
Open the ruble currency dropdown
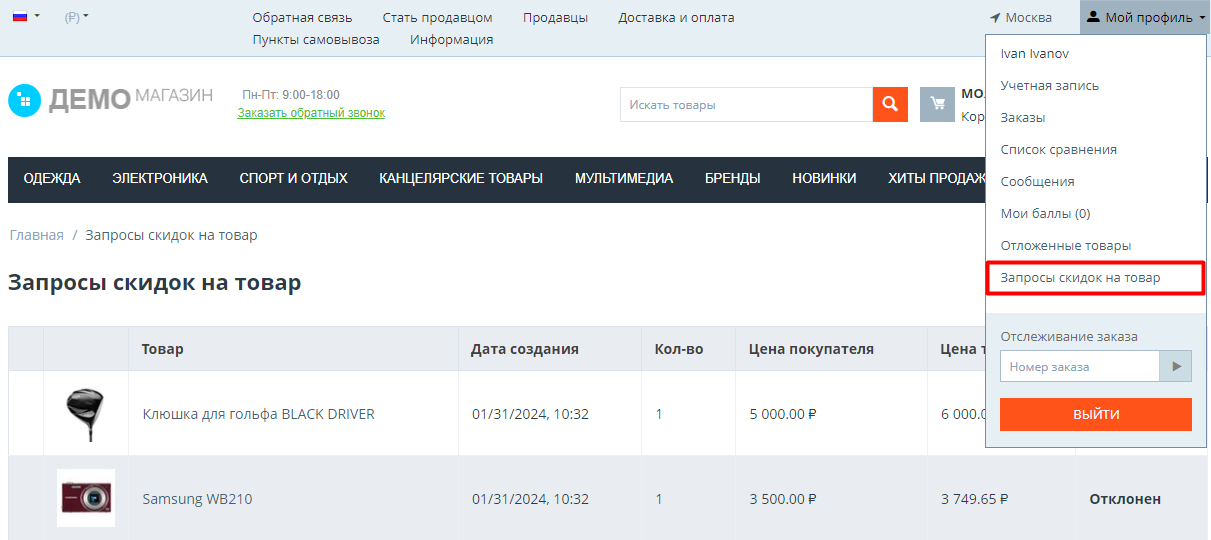(x=76, y=17)
